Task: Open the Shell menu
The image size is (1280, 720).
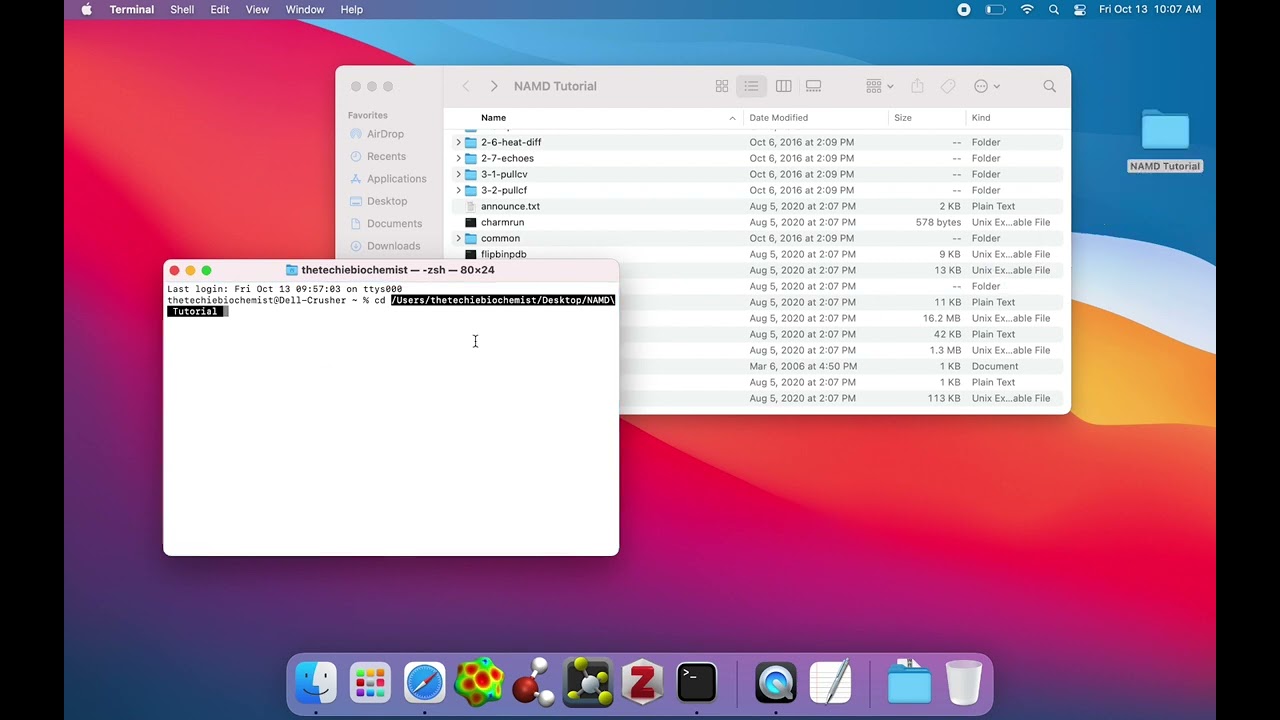Action: (x=182, y=9)
